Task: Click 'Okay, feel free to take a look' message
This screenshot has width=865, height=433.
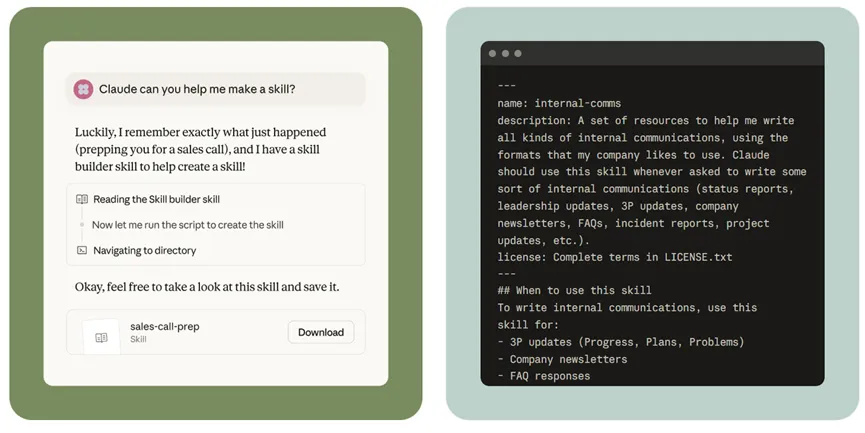Action: 207,287
